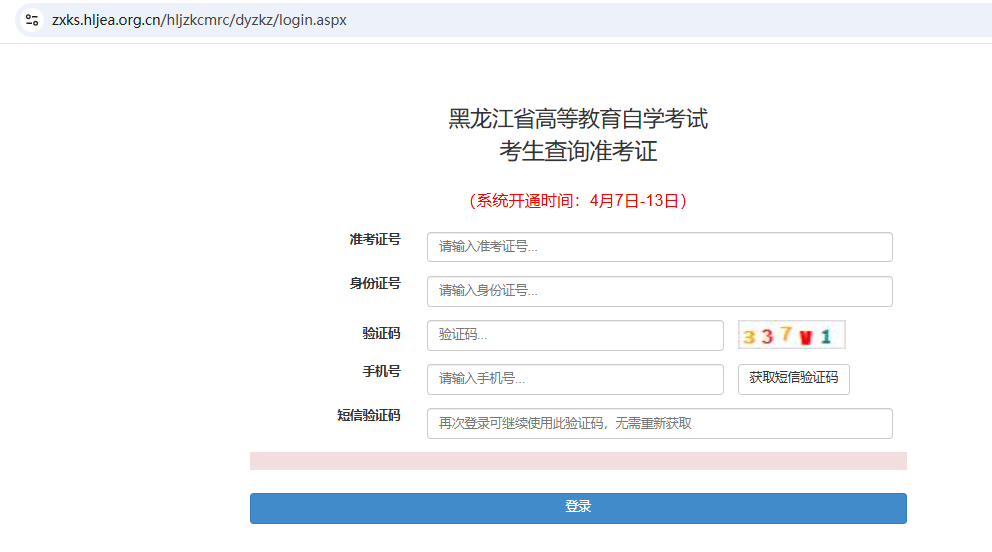Click the 身份证号 field label
Image resolution: width=992 pixels, height=552 pixels.
point(374,283)
